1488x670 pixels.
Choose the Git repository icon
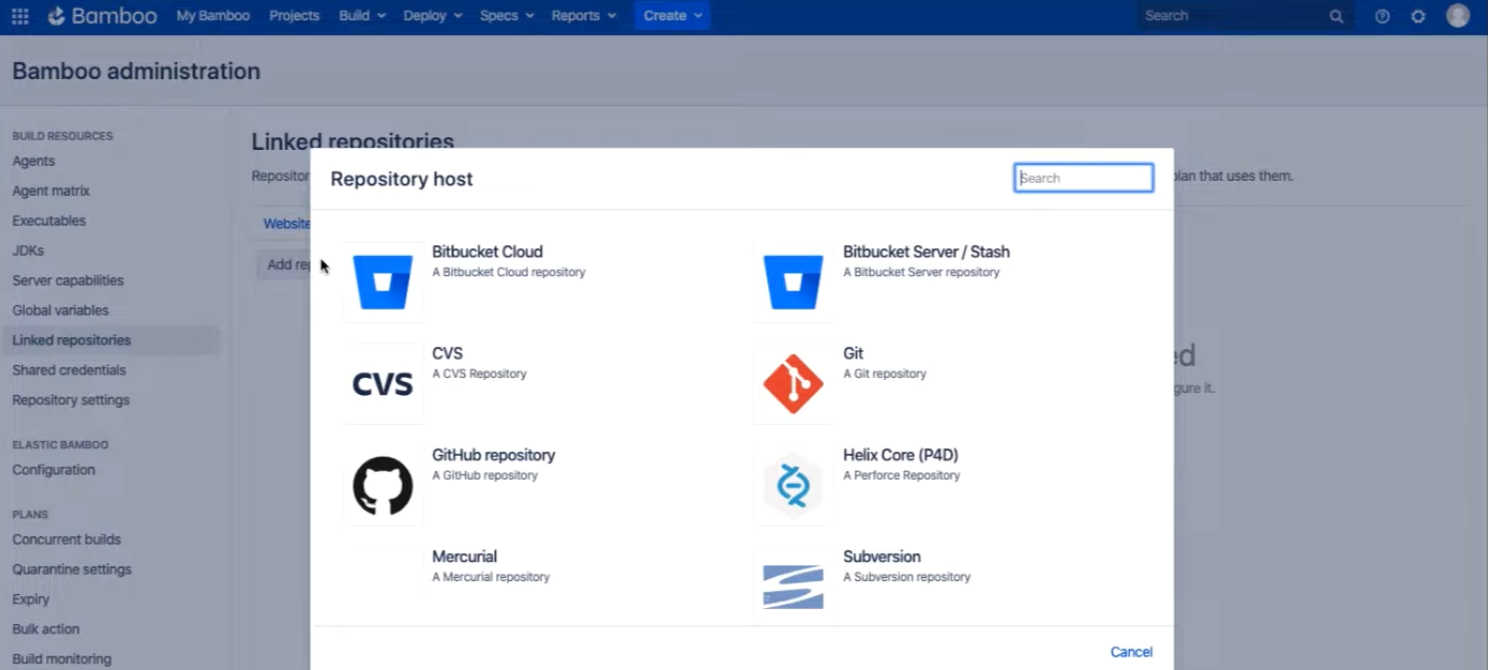[792, 383]
